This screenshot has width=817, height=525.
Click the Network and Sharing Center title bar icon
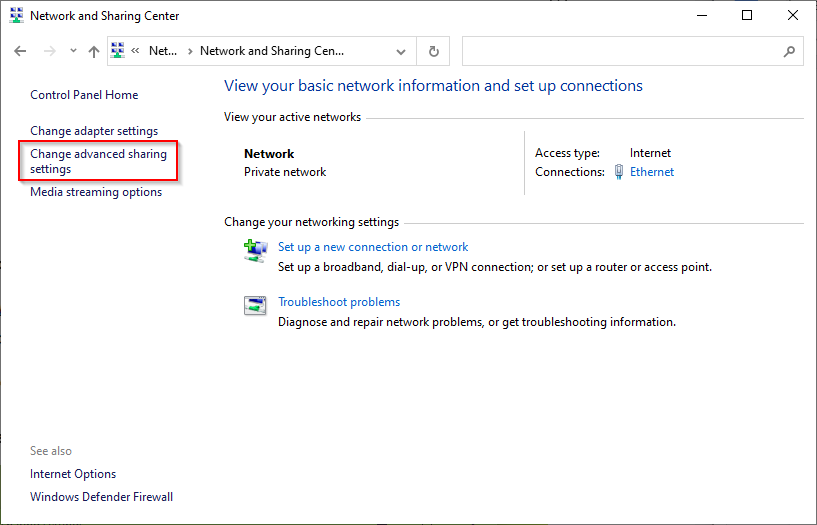(x=15, y=16)
